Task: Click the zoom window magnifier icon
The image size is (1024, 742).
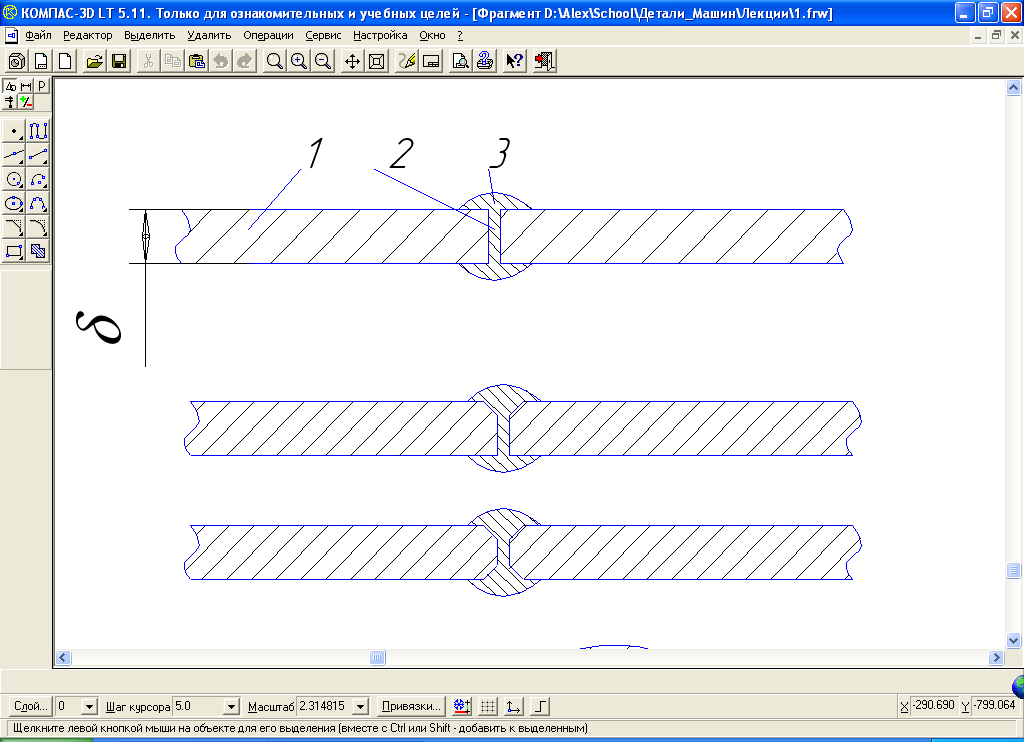Action: click(275, 61)
